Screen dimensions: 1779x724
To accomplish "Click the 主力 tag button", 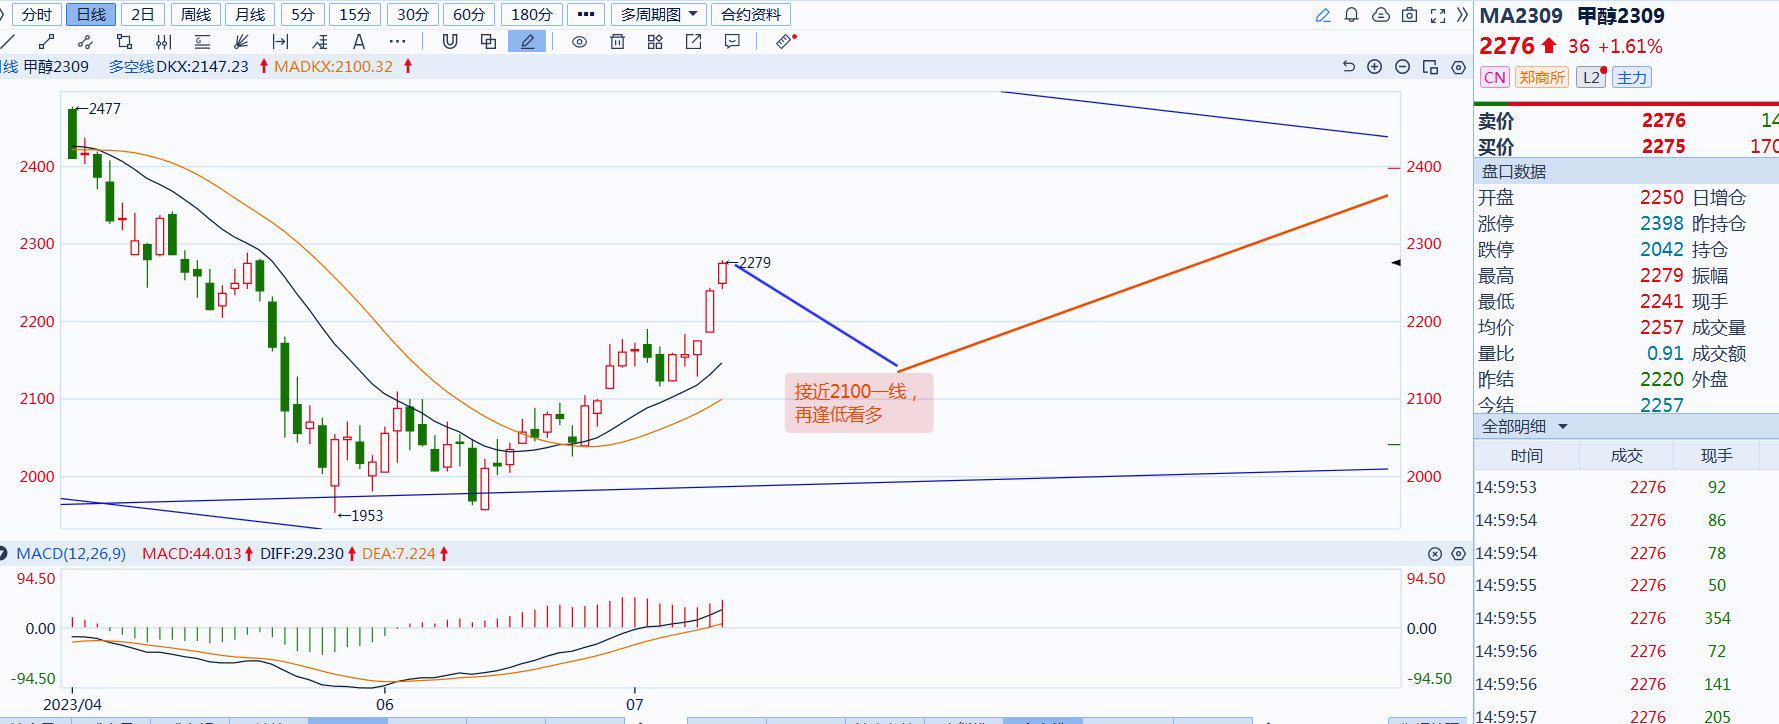I will (1631, 78).
